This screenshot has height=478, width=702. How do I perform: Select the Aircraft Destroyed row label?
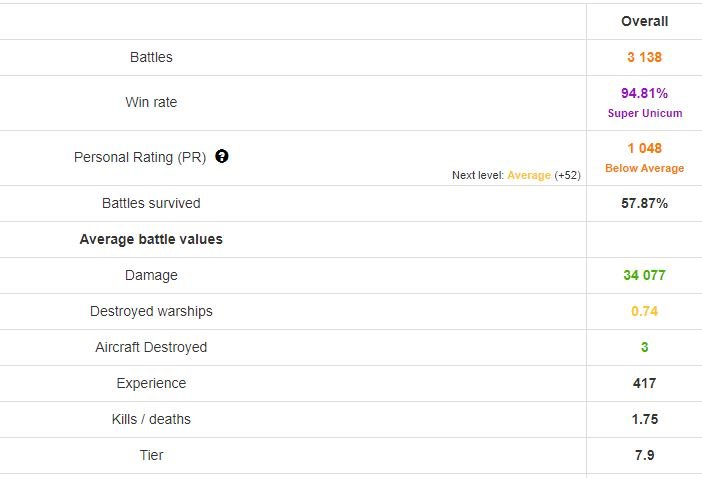(151, 347)
